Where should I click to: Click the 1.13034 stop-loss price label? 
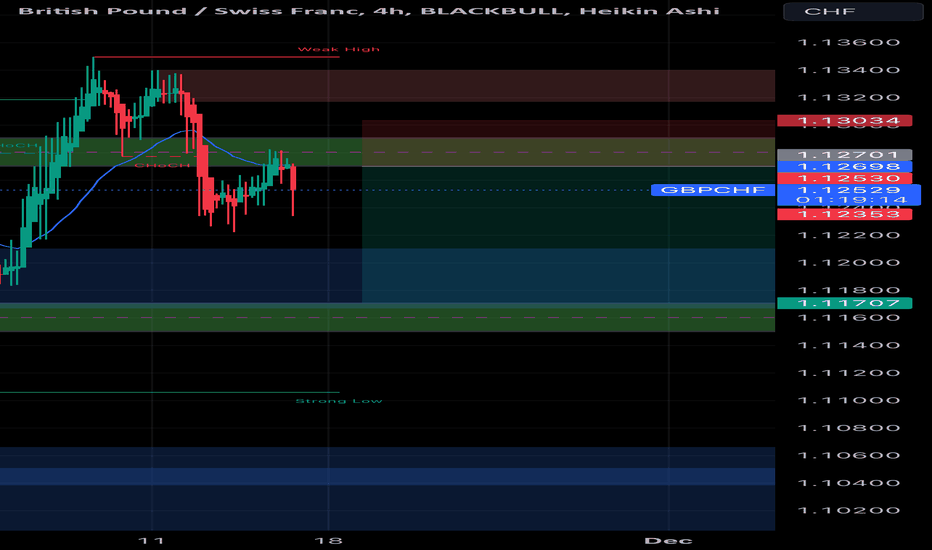tap(844, 121)
